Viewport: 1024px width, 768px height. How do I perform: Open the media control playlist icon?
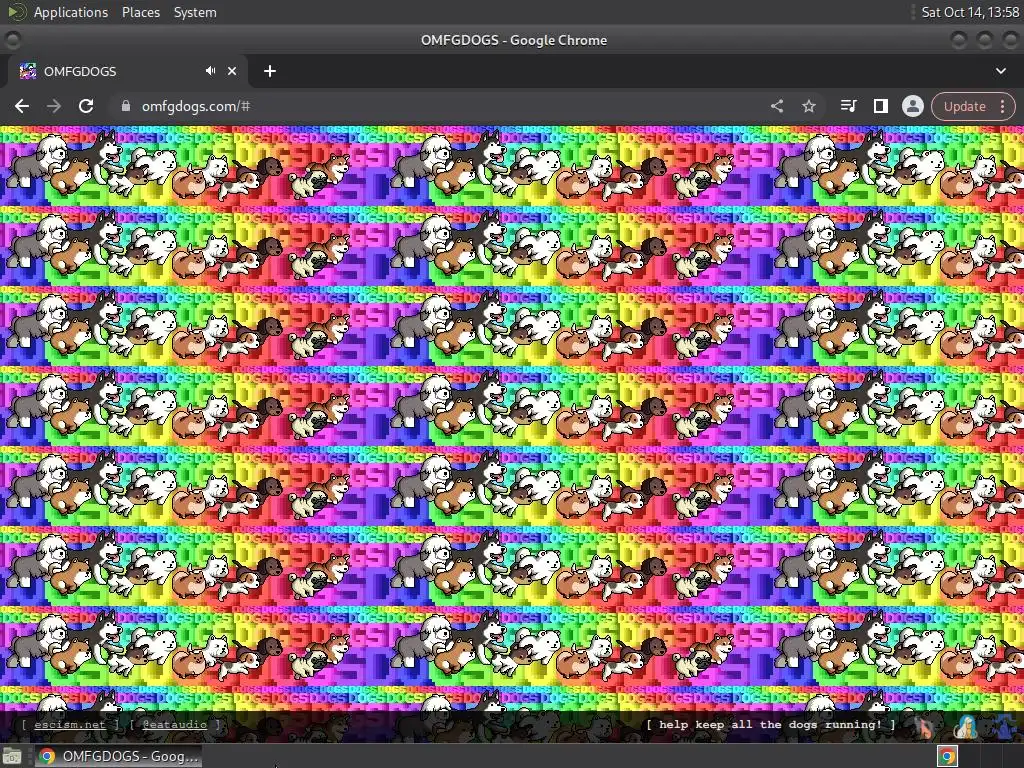[x=848, y=106]
